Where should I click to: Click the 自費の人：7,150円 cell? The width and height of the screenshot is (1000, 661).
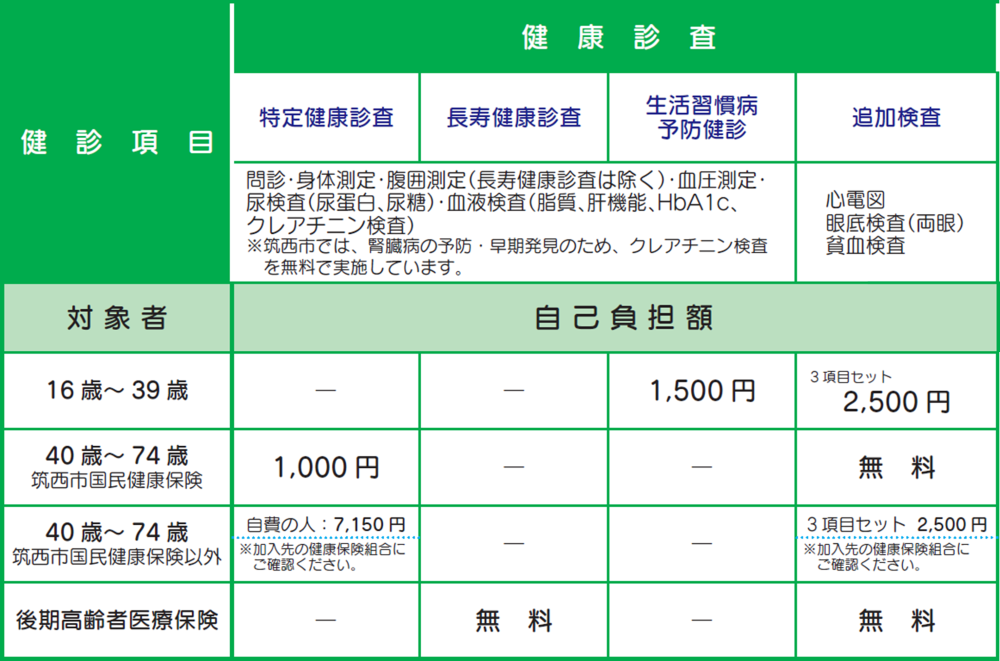coord(325,521)
